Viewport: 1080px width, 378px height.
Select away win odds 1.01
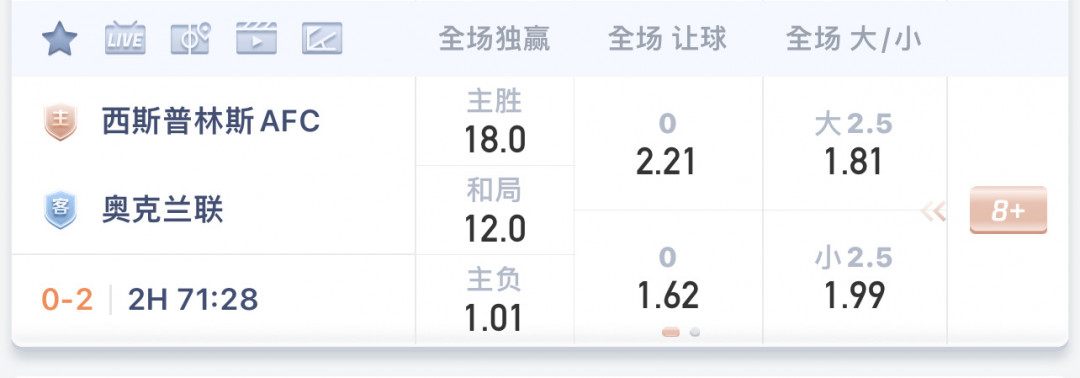click(495, 300)
